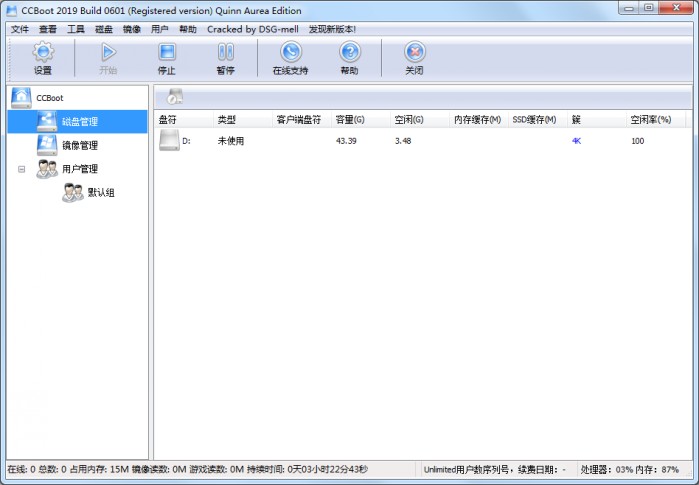Open the 帮助 menu in menu bar
The height and width of the screenshot is (485, 699).
pos(188,29)
